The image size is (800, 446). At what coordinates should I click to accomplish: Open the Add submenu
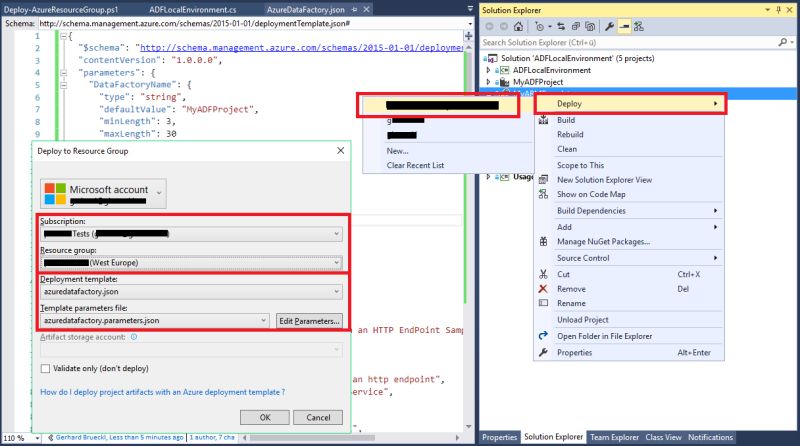(629, 227)
